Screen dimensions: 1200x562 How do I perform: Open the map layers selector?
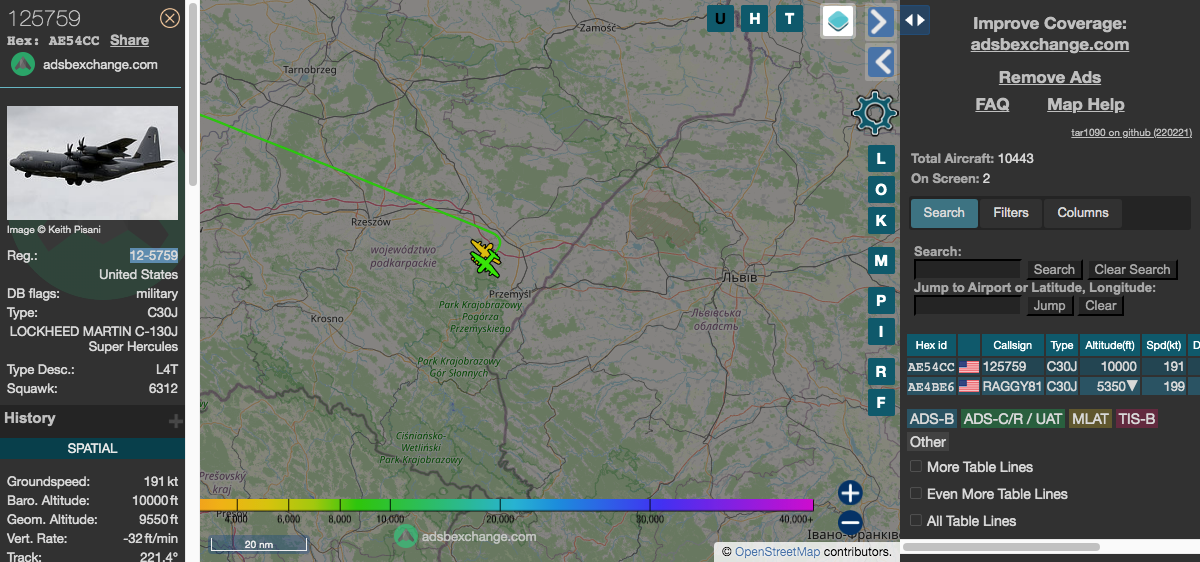(837, 20)
